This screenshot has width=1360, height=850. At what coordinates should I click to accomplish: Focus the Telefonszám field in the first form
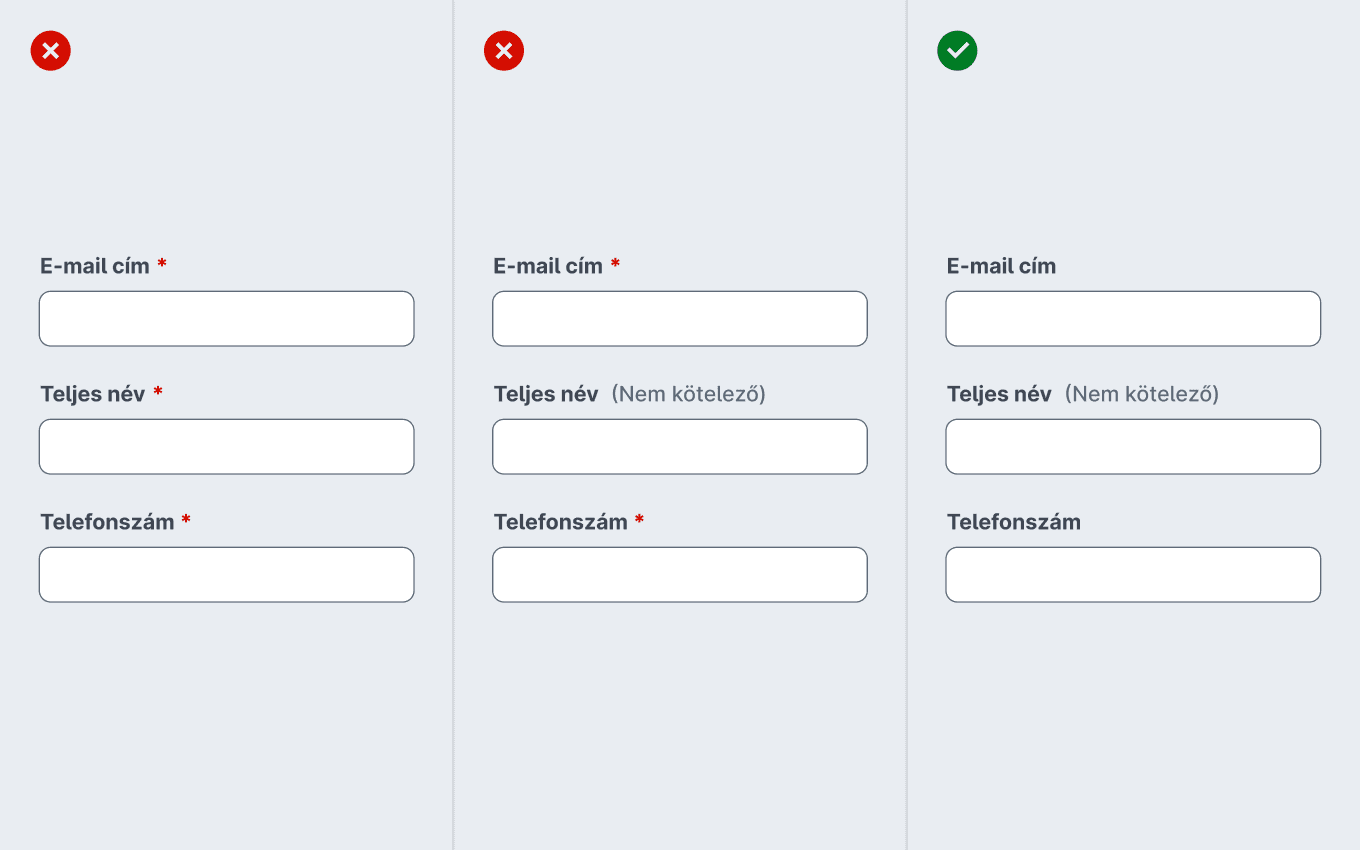[x=226, y=575]
